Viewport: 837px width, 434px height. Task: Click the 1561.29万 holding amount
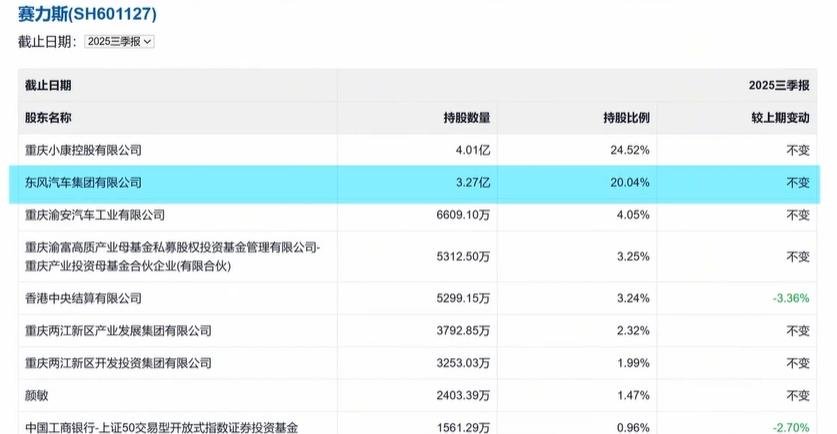click(x=463, y=428)
